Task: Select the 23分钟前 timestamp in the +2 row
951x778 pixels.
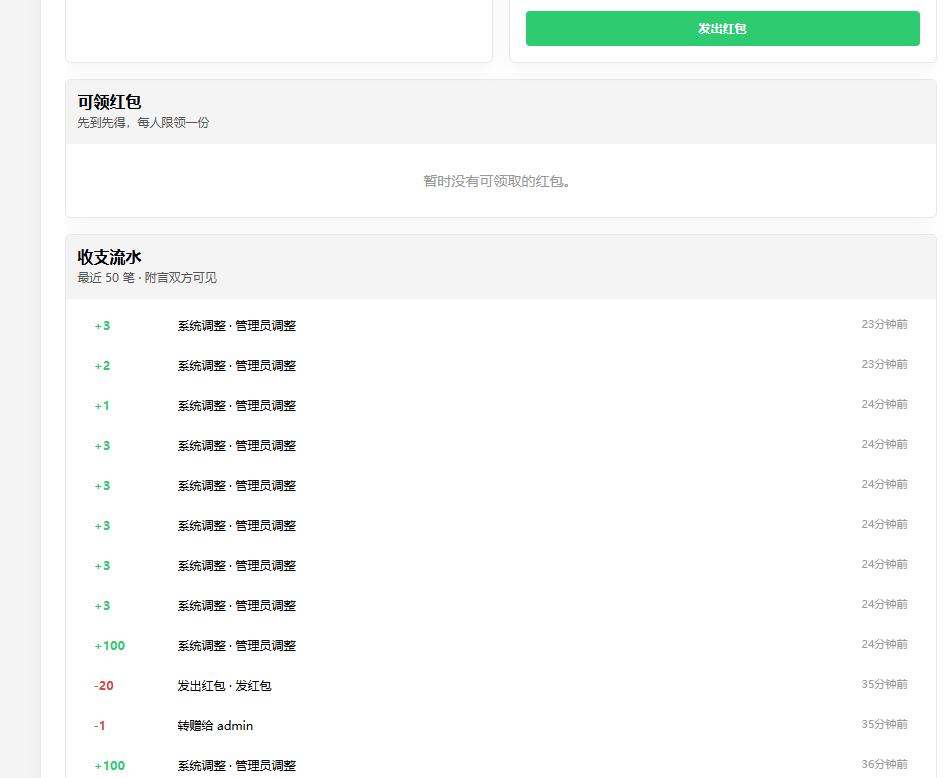Action: [x=884, y=364]
